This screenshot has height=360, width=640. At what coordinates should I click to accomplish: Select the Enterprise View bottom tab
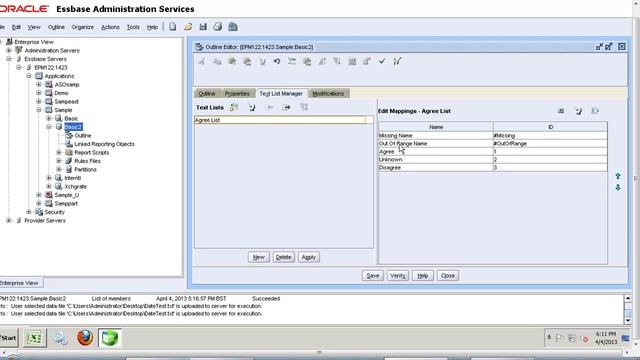coord(20,283)
